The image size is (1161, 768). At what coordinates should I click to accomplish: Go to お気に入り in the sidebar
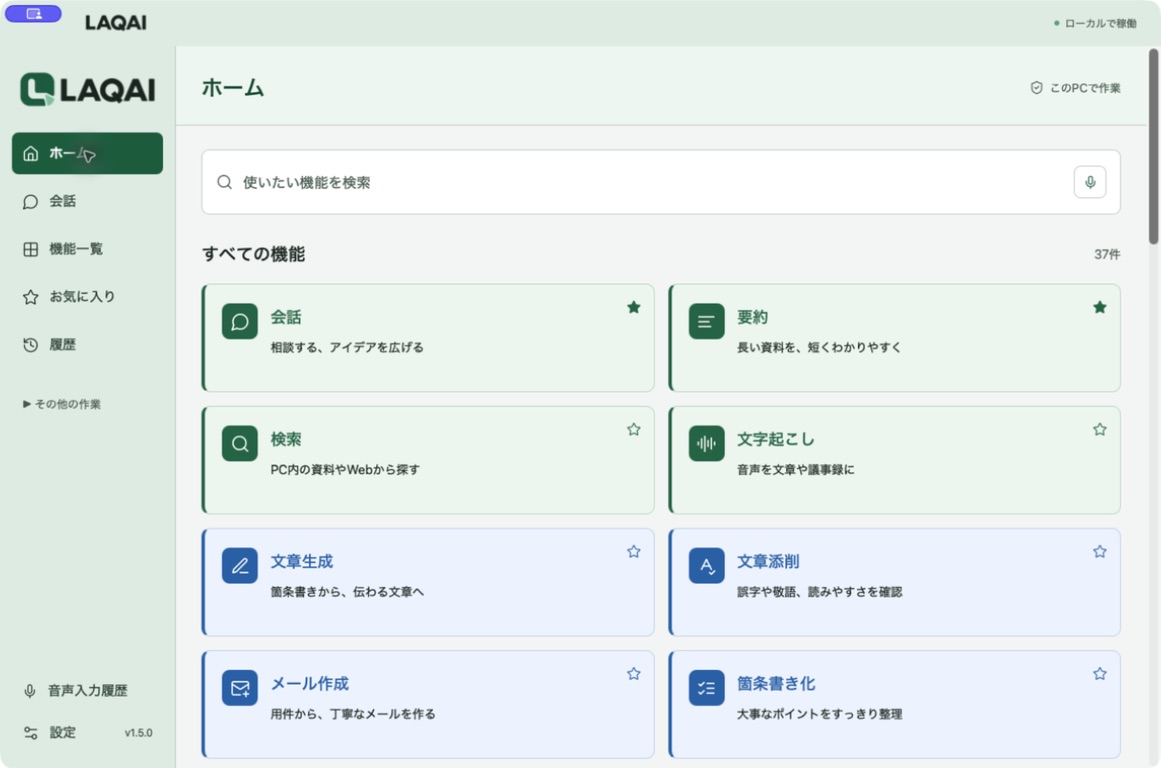[x=87, y=297]
